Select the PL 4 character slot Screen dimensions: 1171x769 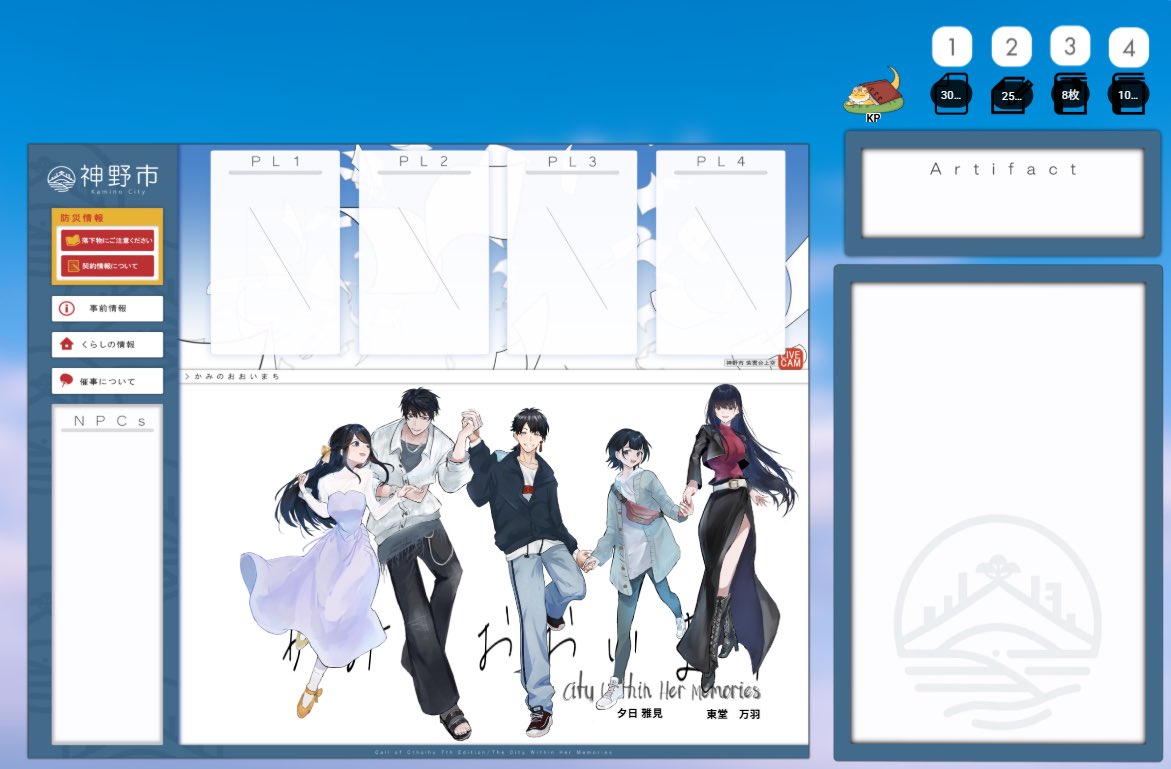click(x=721, y=252)
